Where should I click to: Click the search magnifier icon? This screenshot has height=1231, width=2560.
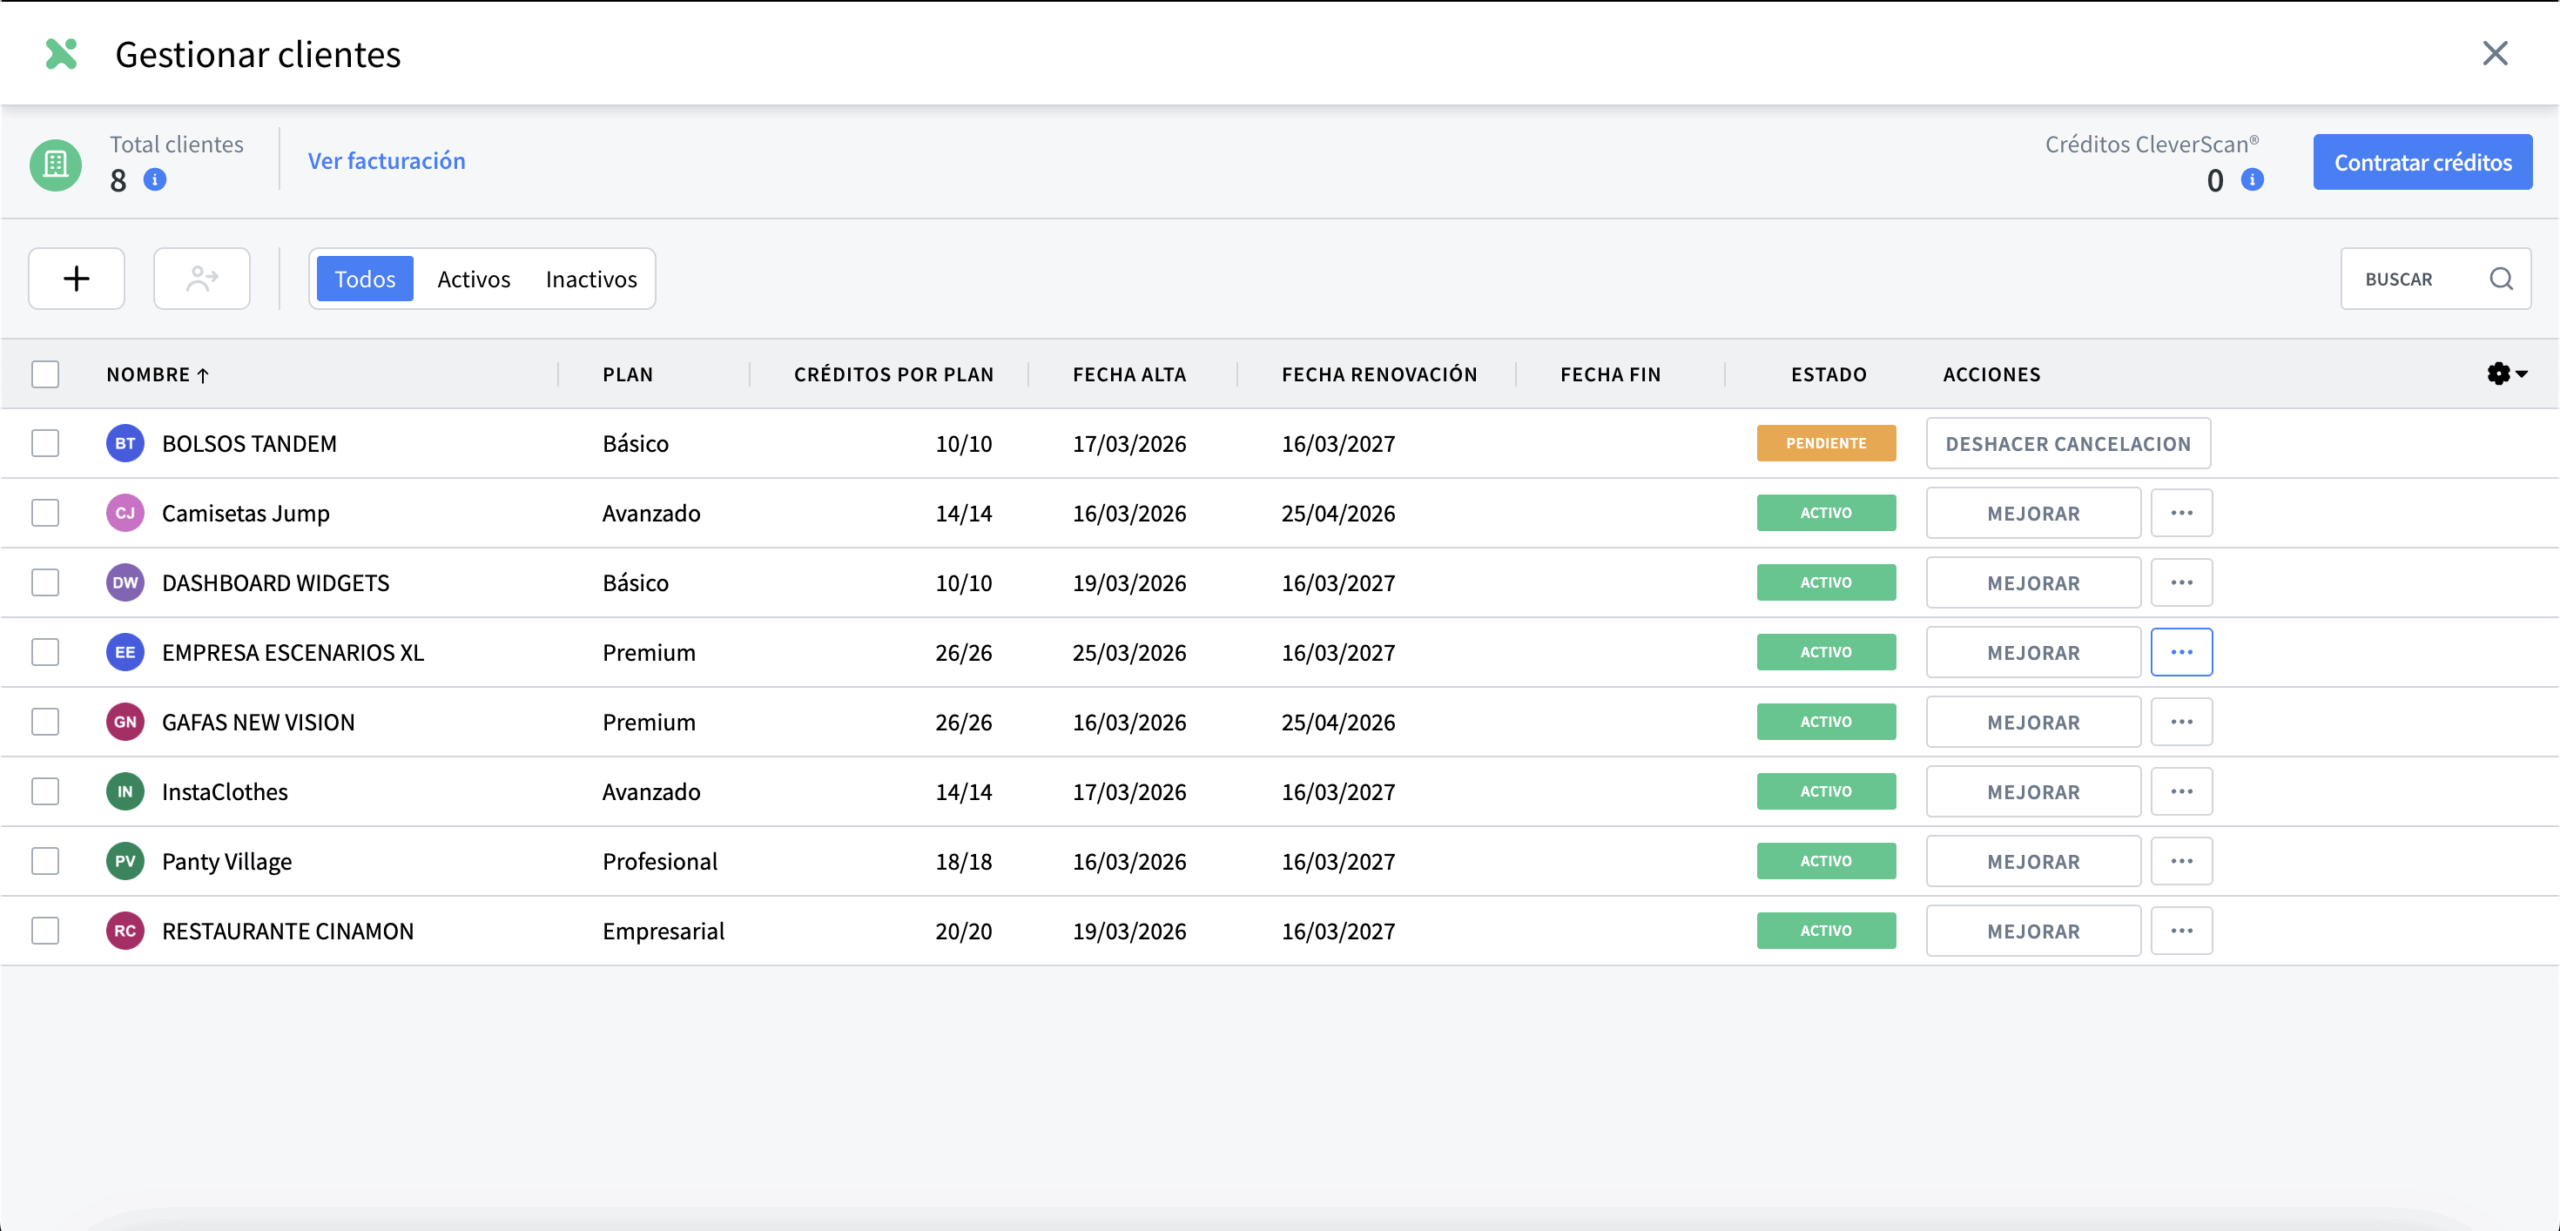(x=2501, y=279)
